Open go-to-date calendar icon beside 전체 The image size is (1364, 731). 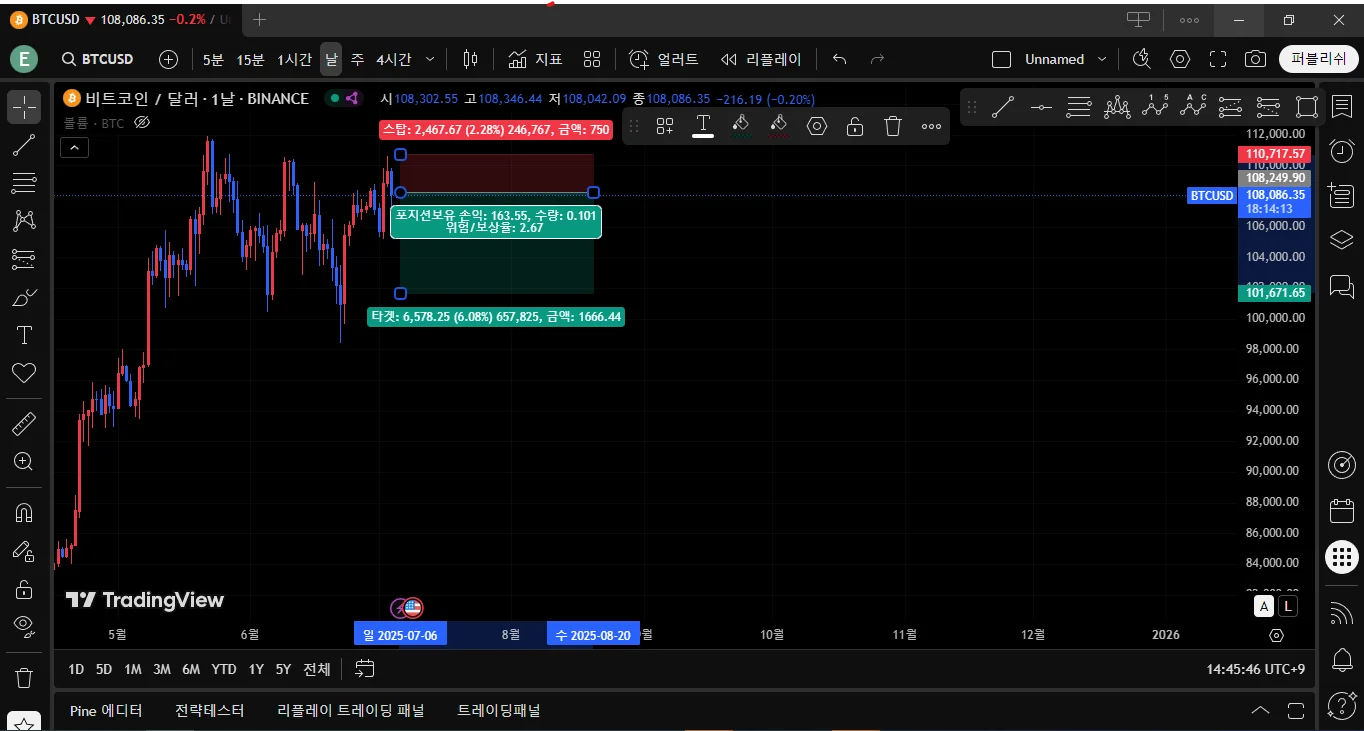pyautogui.click(x=365, y=669)
